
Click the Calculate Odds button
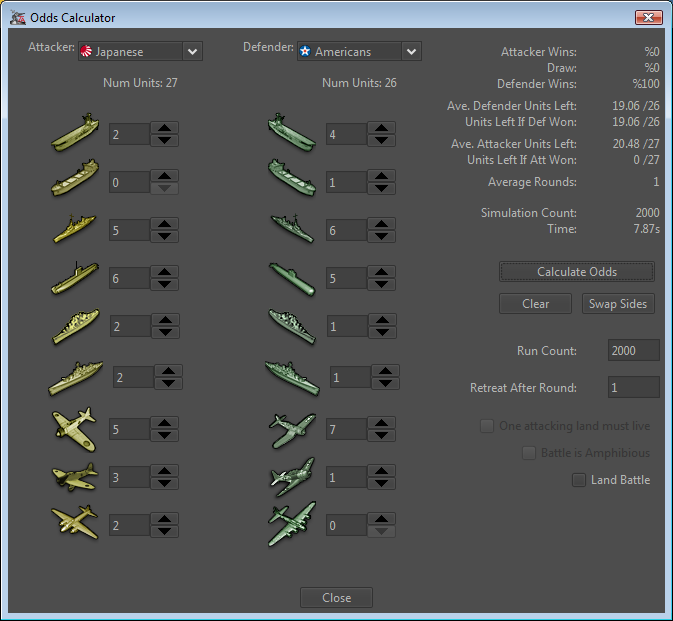(577, 272)
